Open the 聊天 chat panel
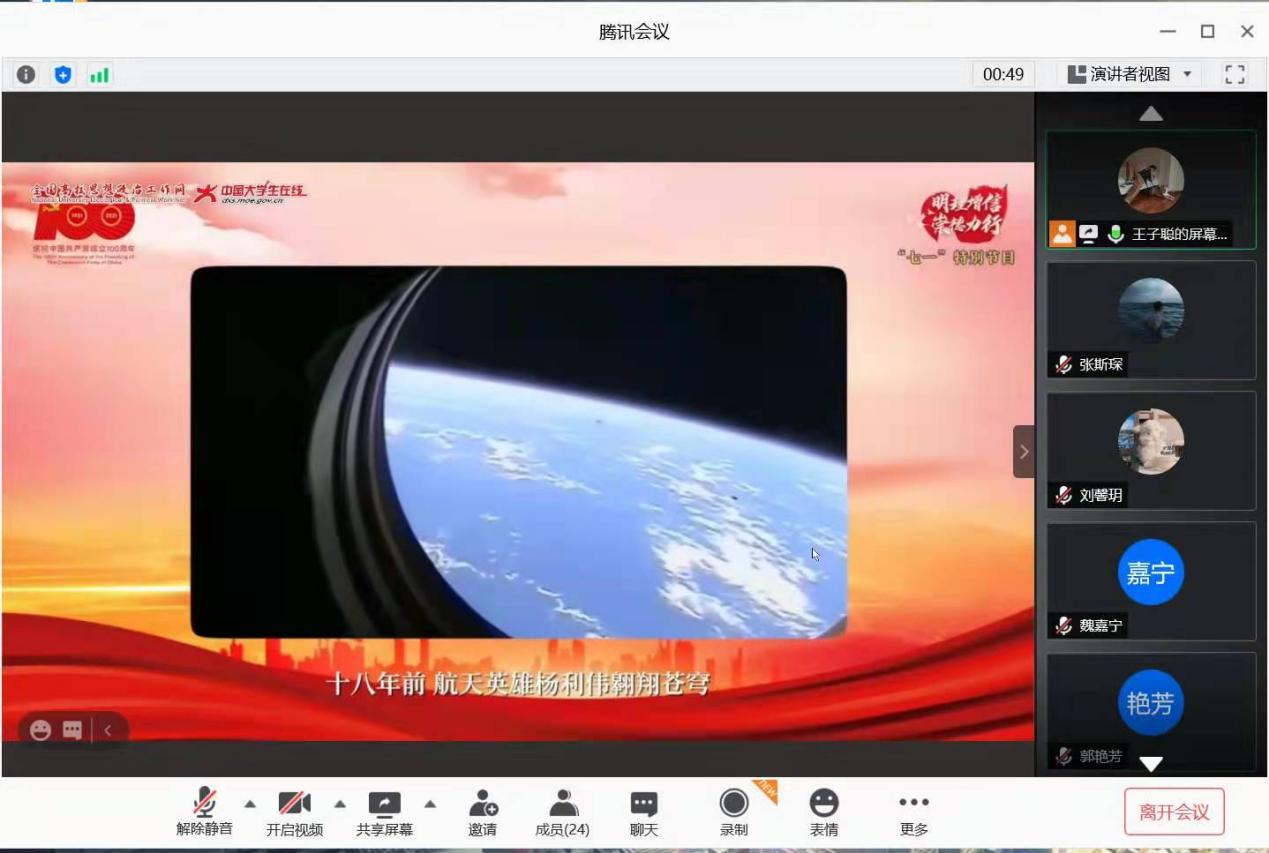Viewport: 1269px width, 853px height. [x=644, y=812]
